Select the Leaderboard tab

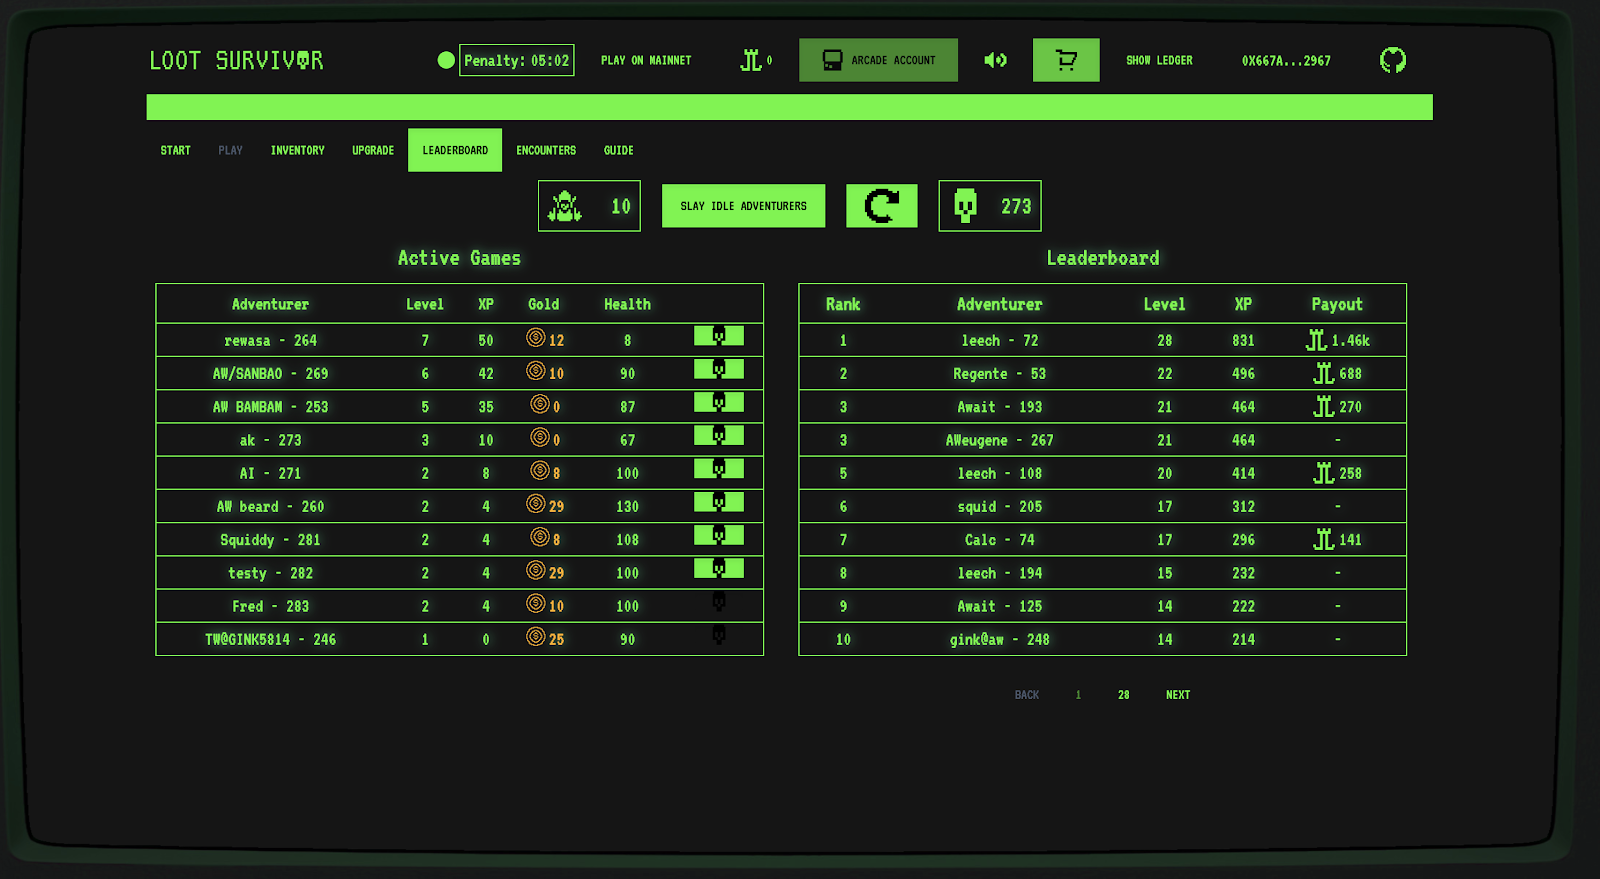[455, 150]
